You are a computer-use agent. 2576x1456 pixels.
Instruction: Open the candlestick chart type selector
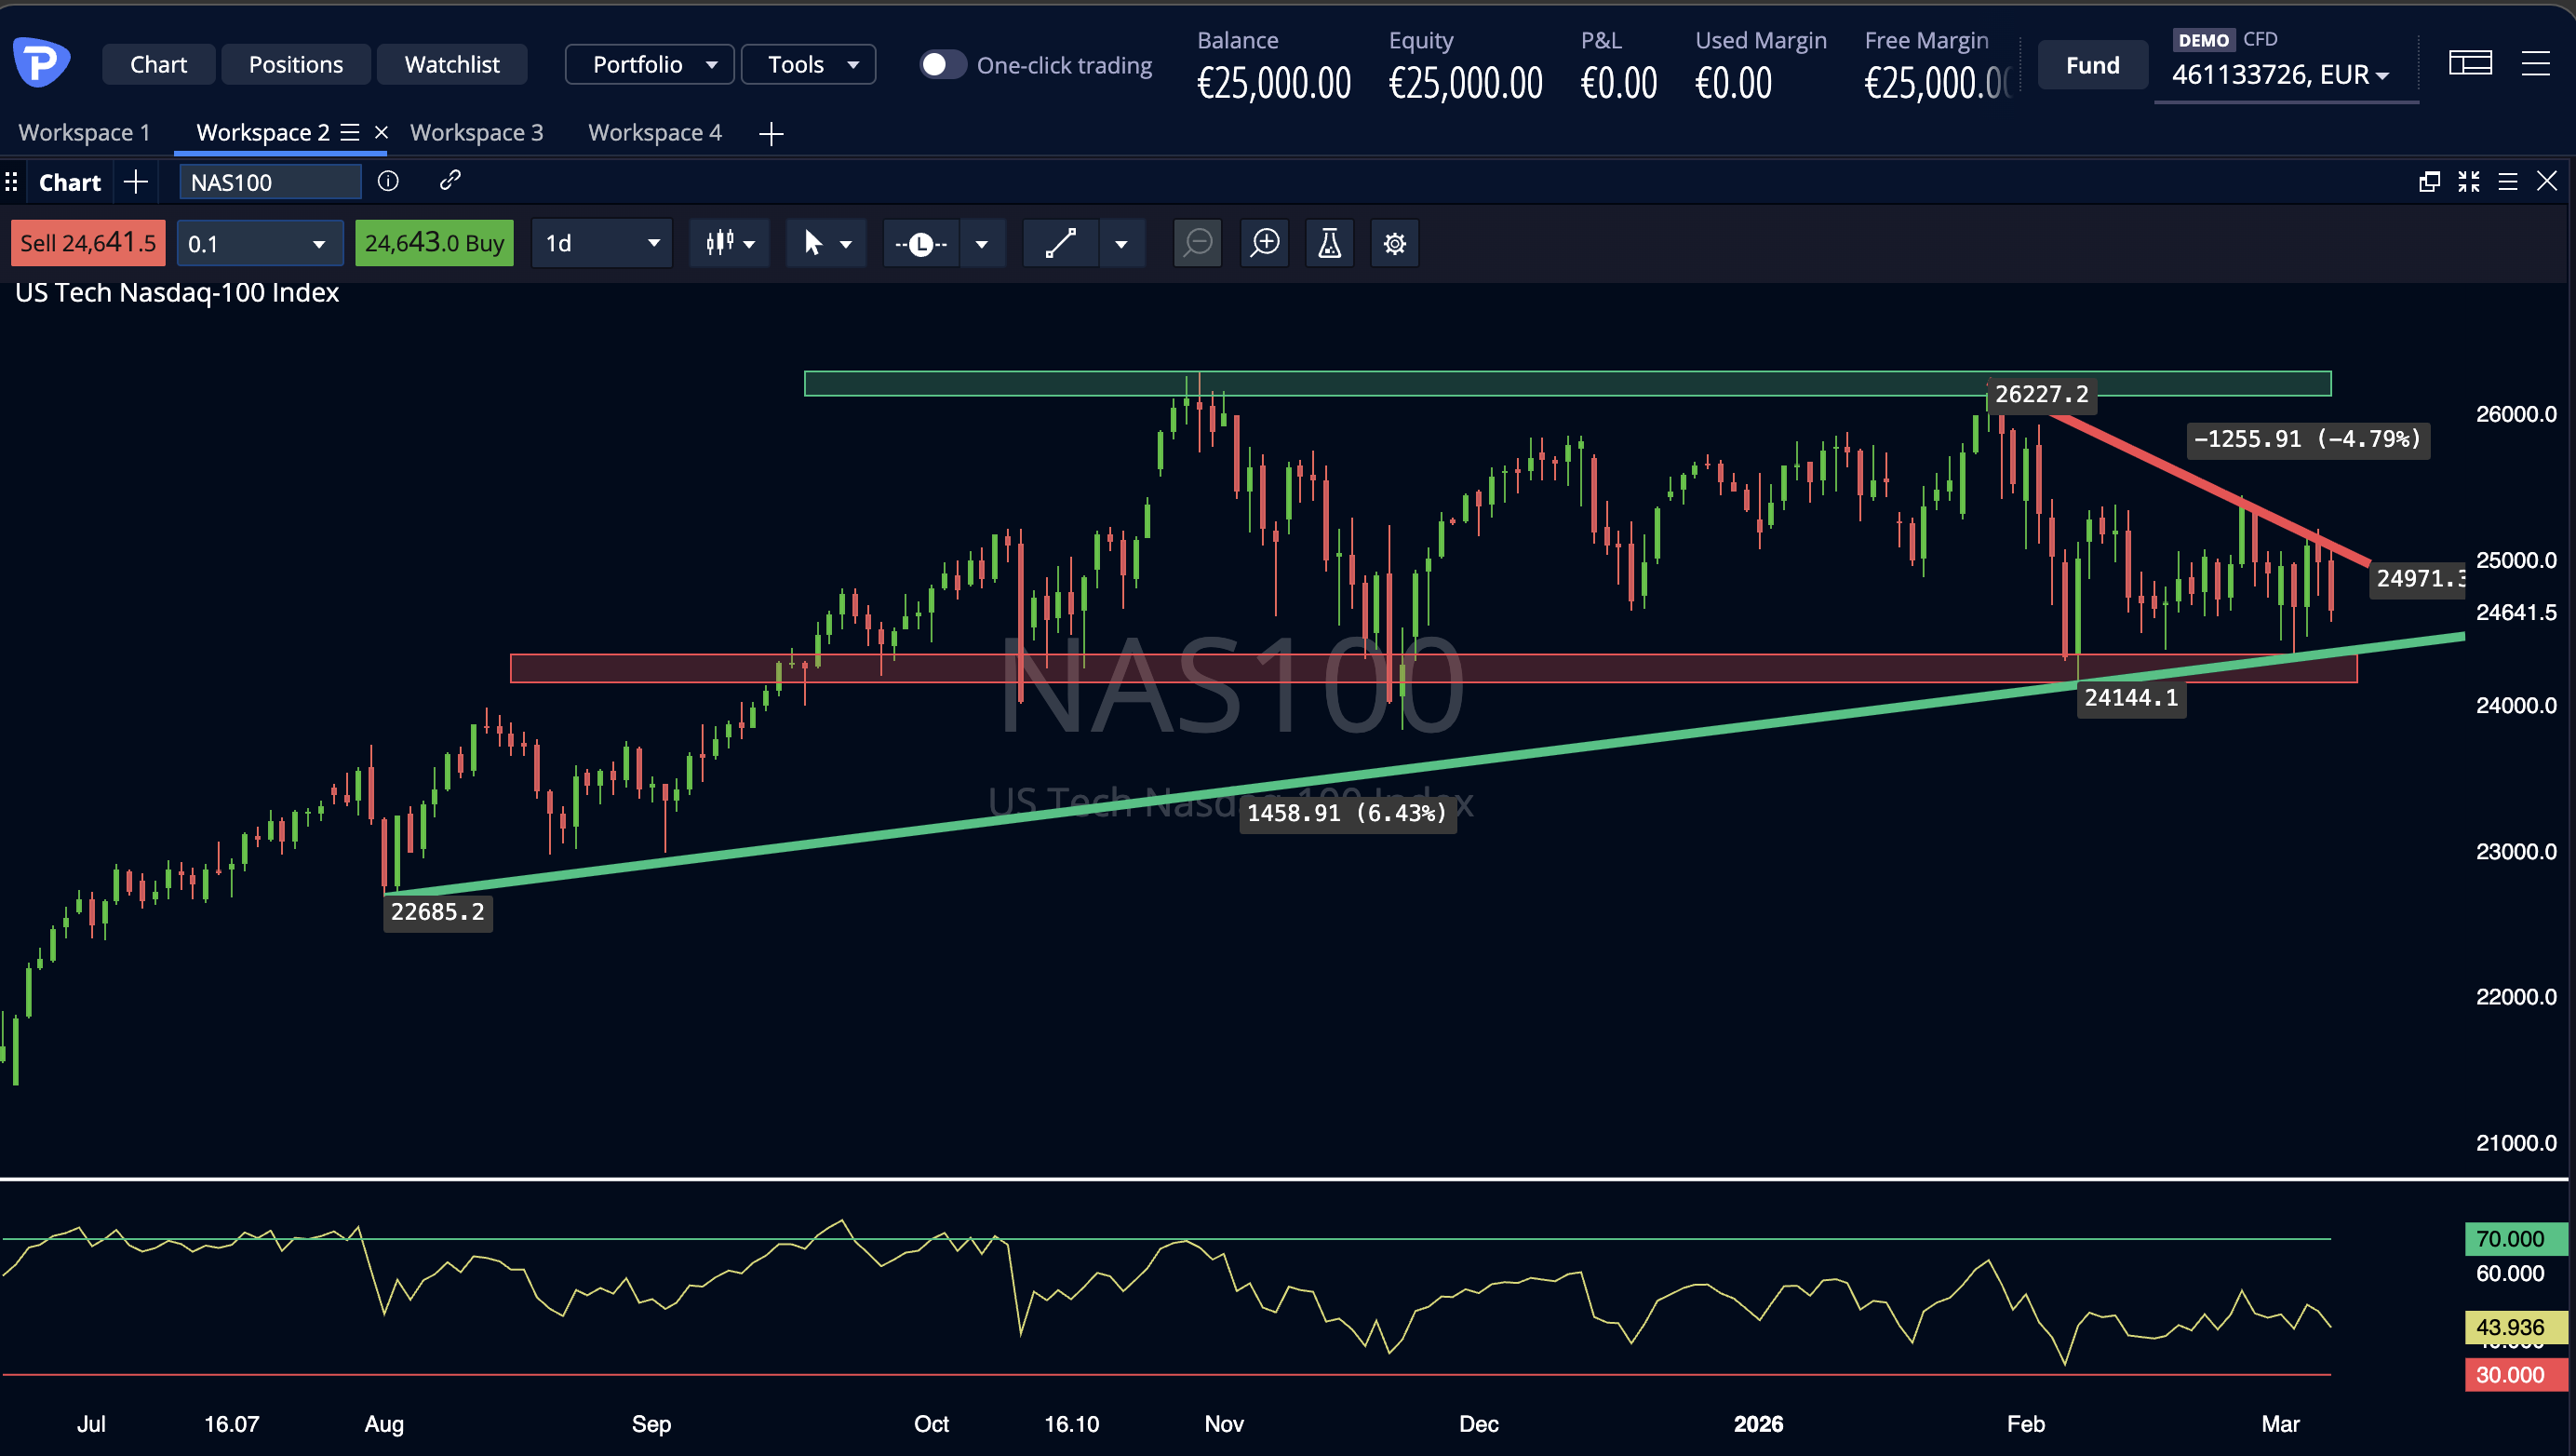[x=729, y=243]
